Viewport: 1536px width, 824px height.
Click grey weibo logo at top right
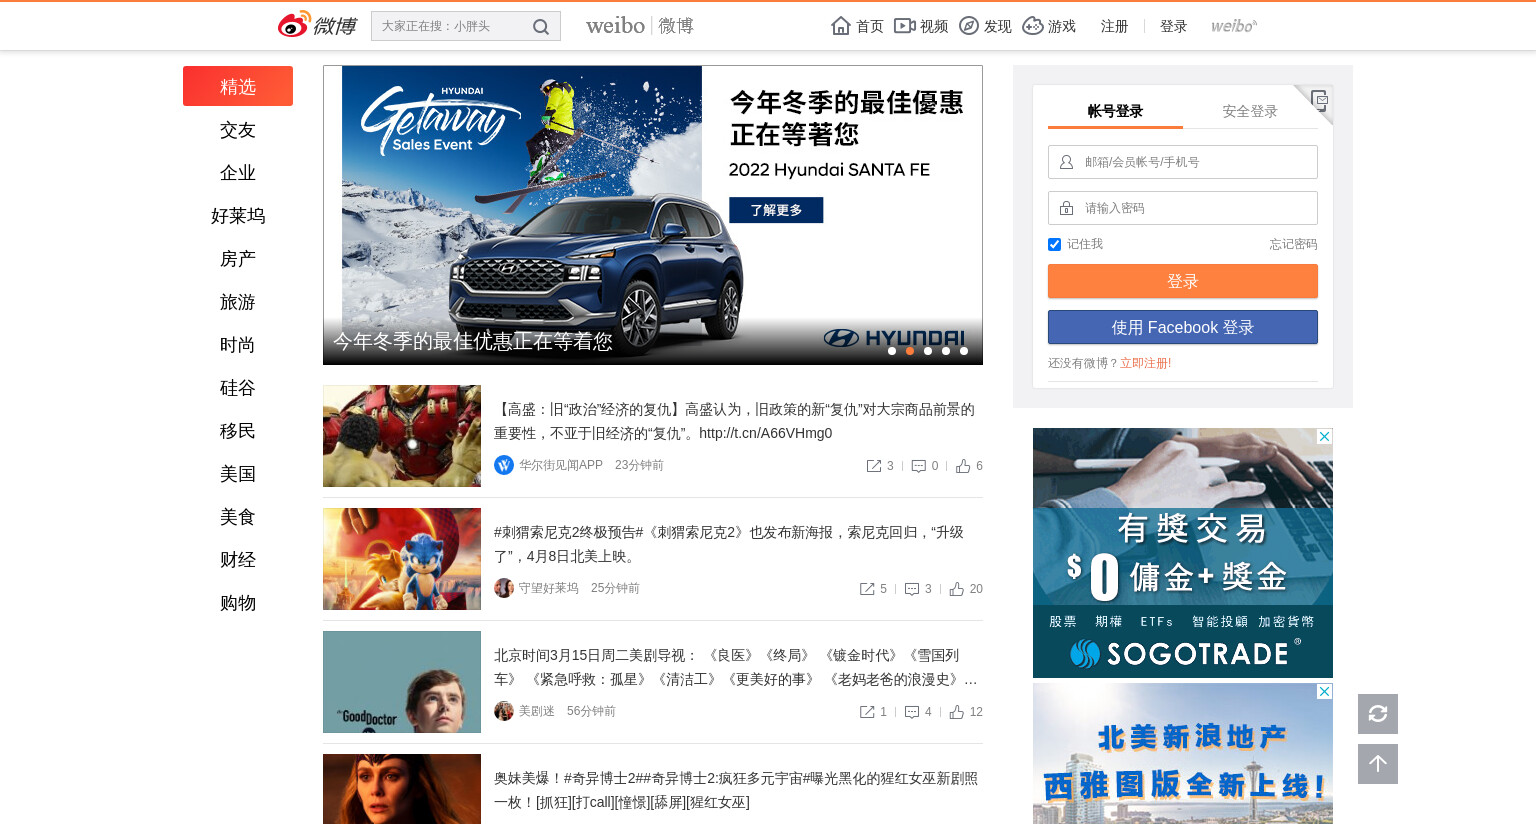click(x=1234, y=26)
